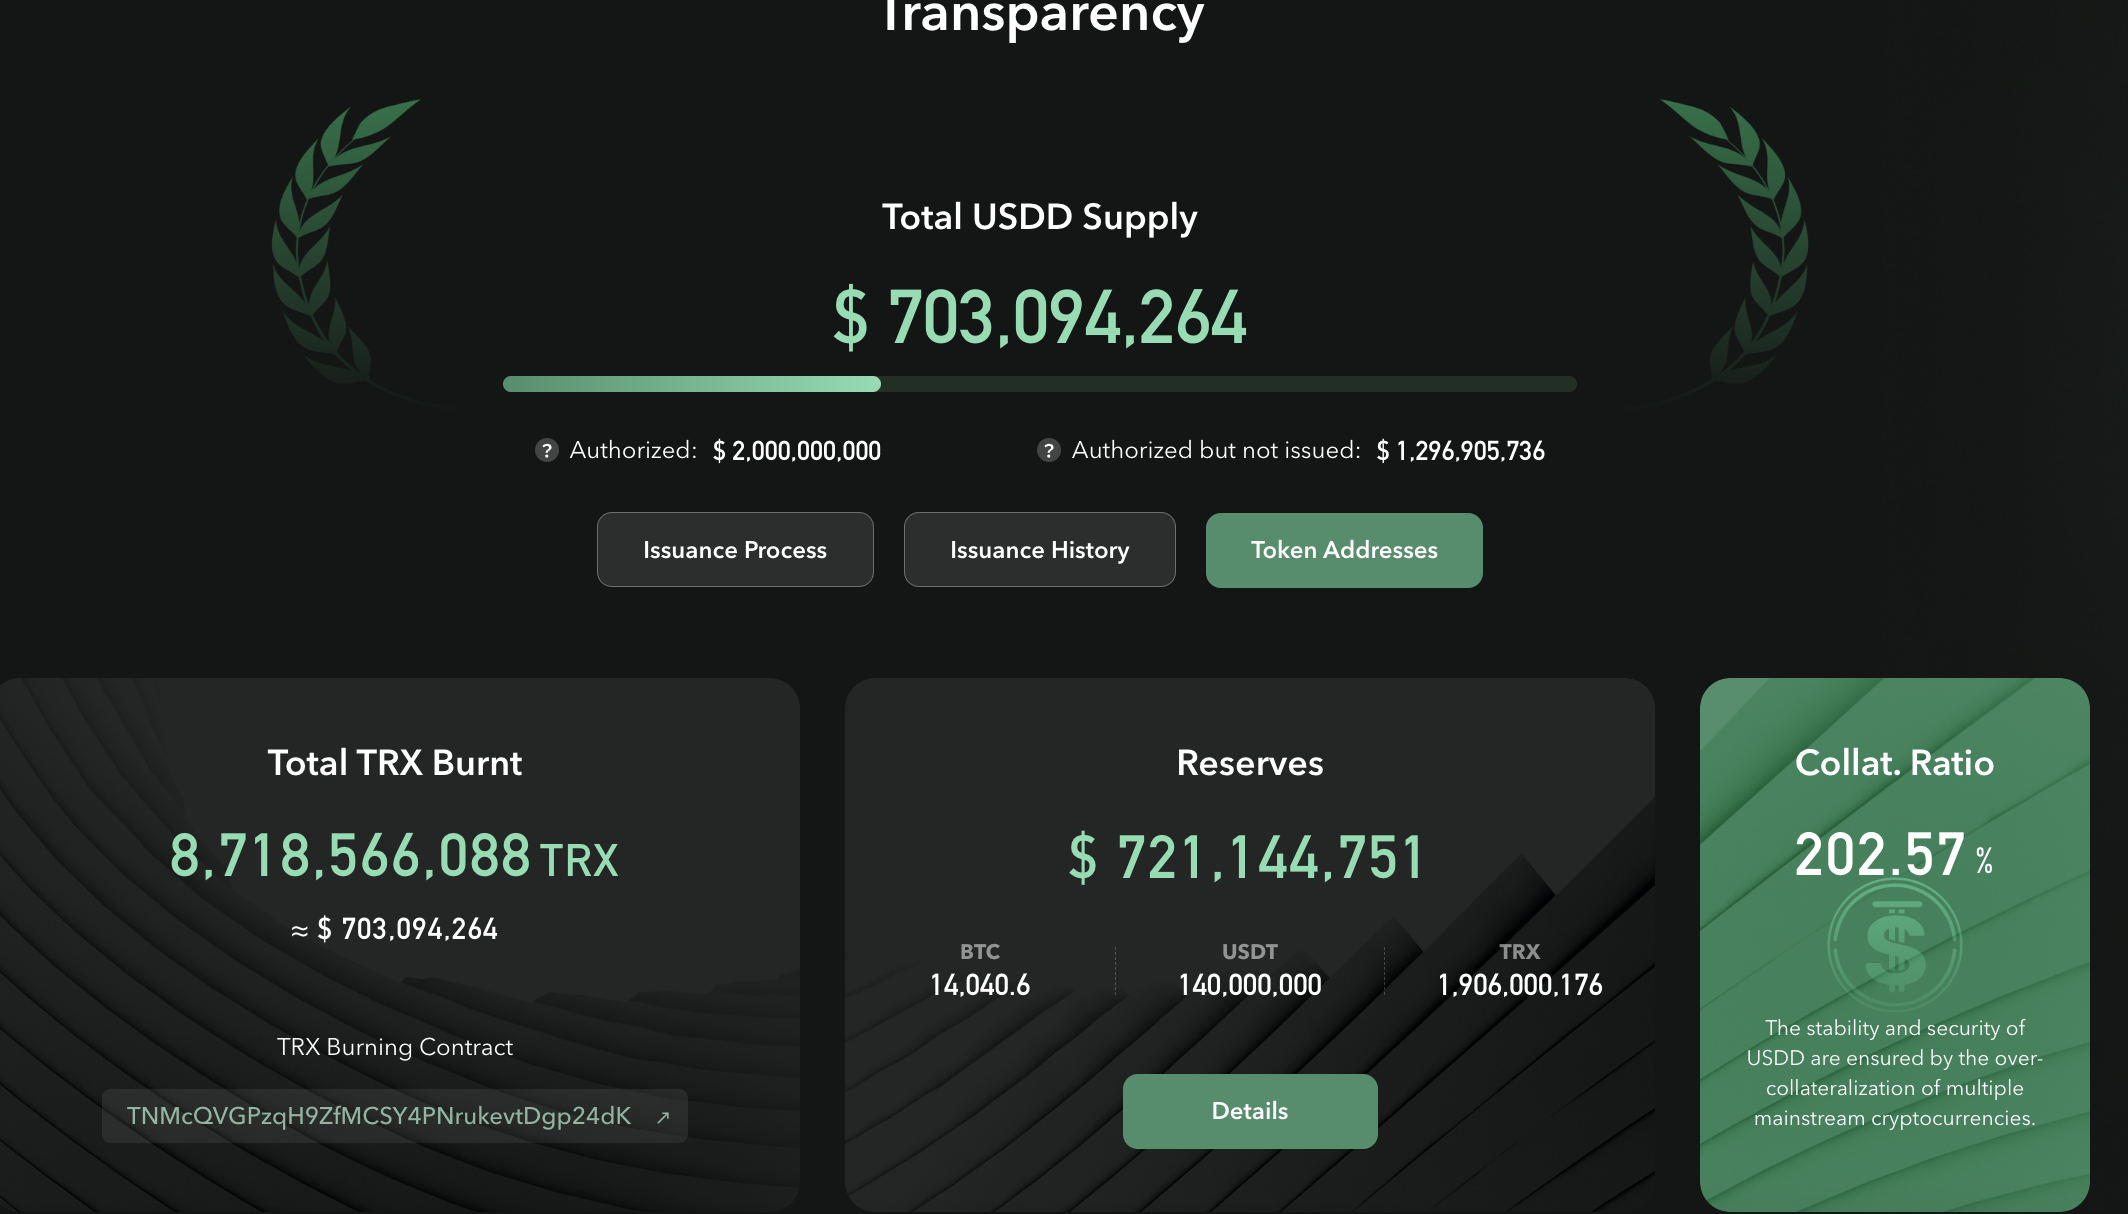This screenshot has height=1214, width=2128.
Task: Click the reserves total $ 721,144,751
Action: click(x=1246, y=858)
